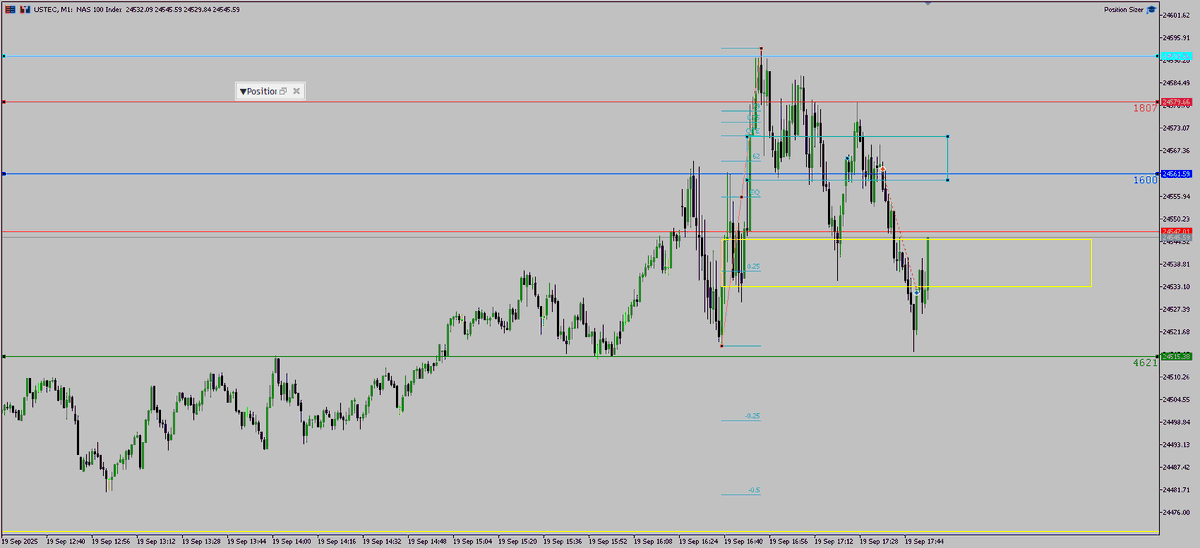
Task: Expand the minimized Position panel triangle
Action: pos(242,91)
